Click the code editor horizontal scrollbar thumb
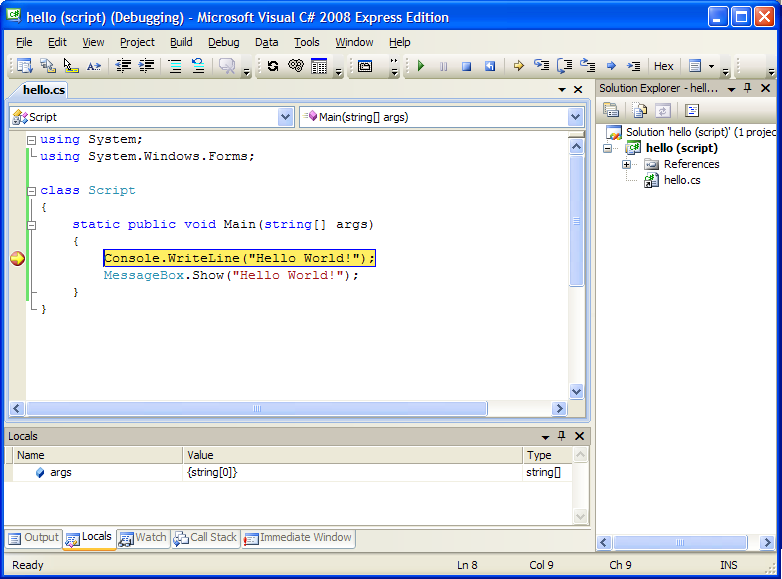The image size is (782, 579). tap(256, 408)
